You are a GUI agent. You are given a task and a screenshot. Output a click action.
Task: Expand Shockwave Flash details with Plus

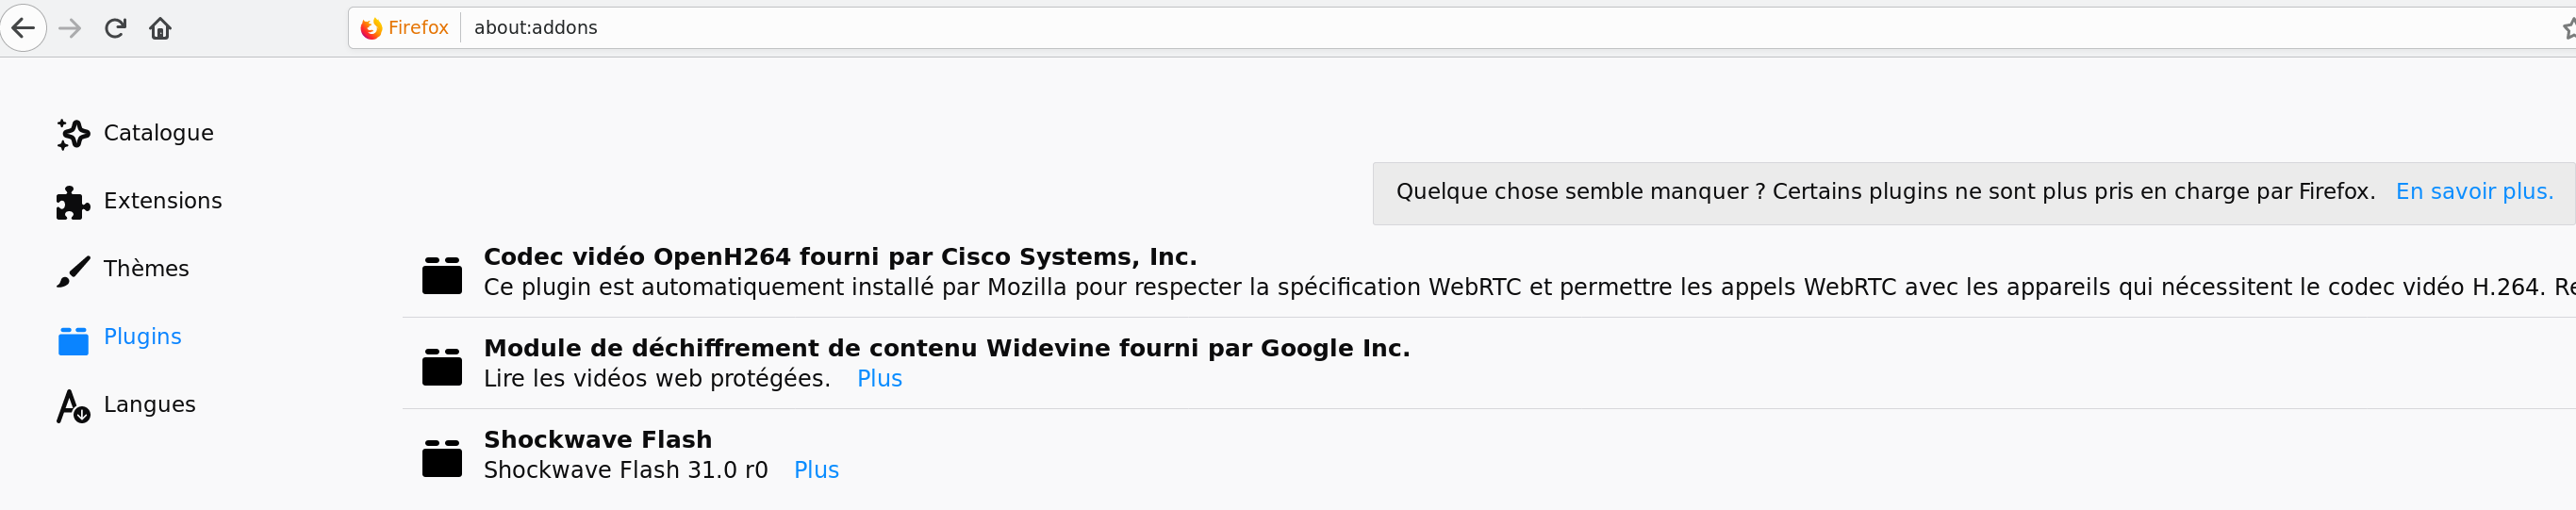tap(816, 470)
